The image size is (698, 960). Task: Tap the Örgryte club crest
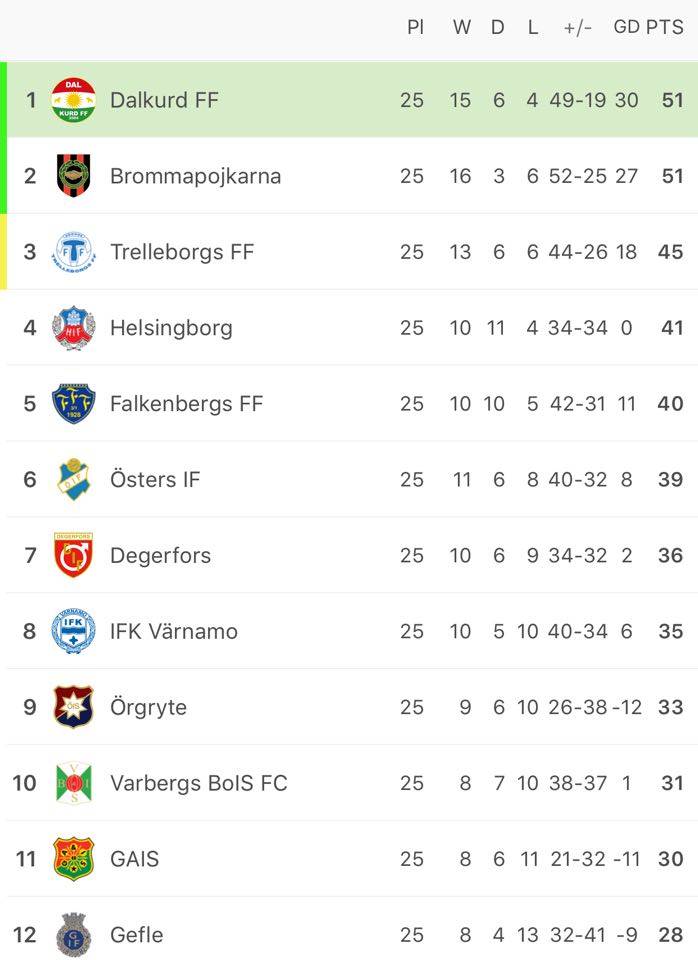(73, 708)
